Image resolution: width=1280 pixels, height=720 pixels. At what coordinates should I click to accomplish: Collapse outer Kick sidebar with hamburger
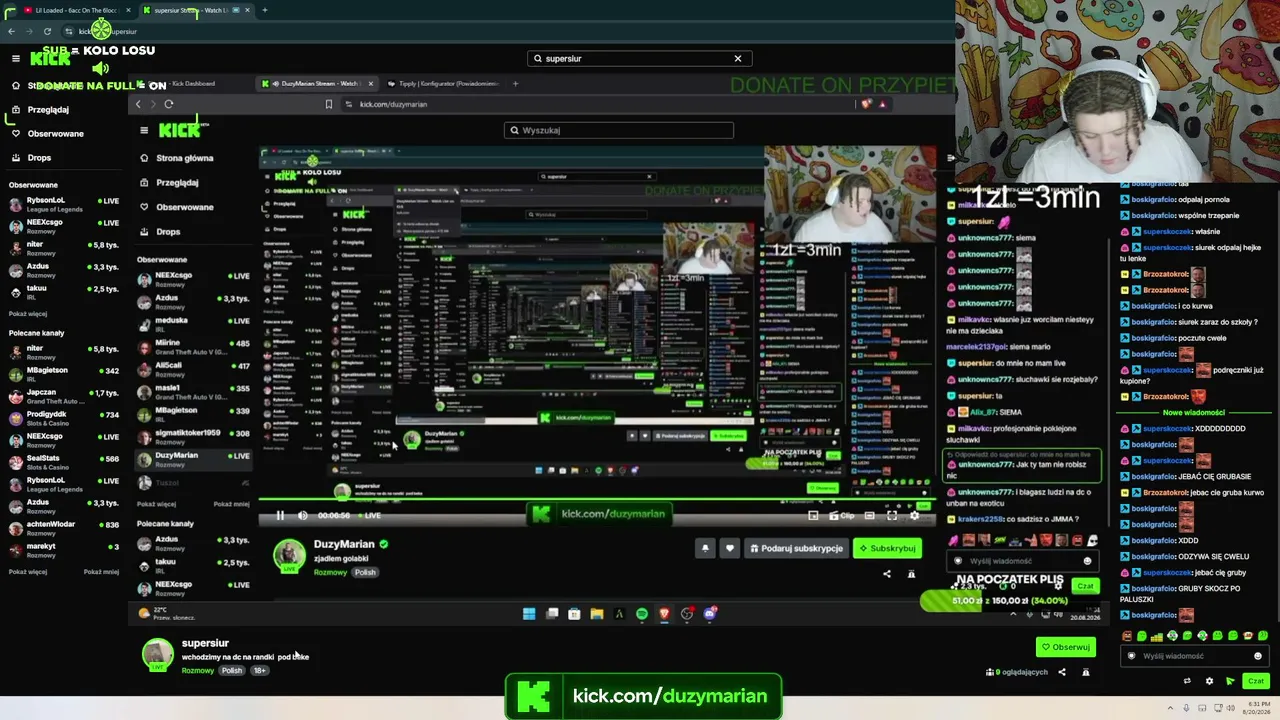(15, 59)
